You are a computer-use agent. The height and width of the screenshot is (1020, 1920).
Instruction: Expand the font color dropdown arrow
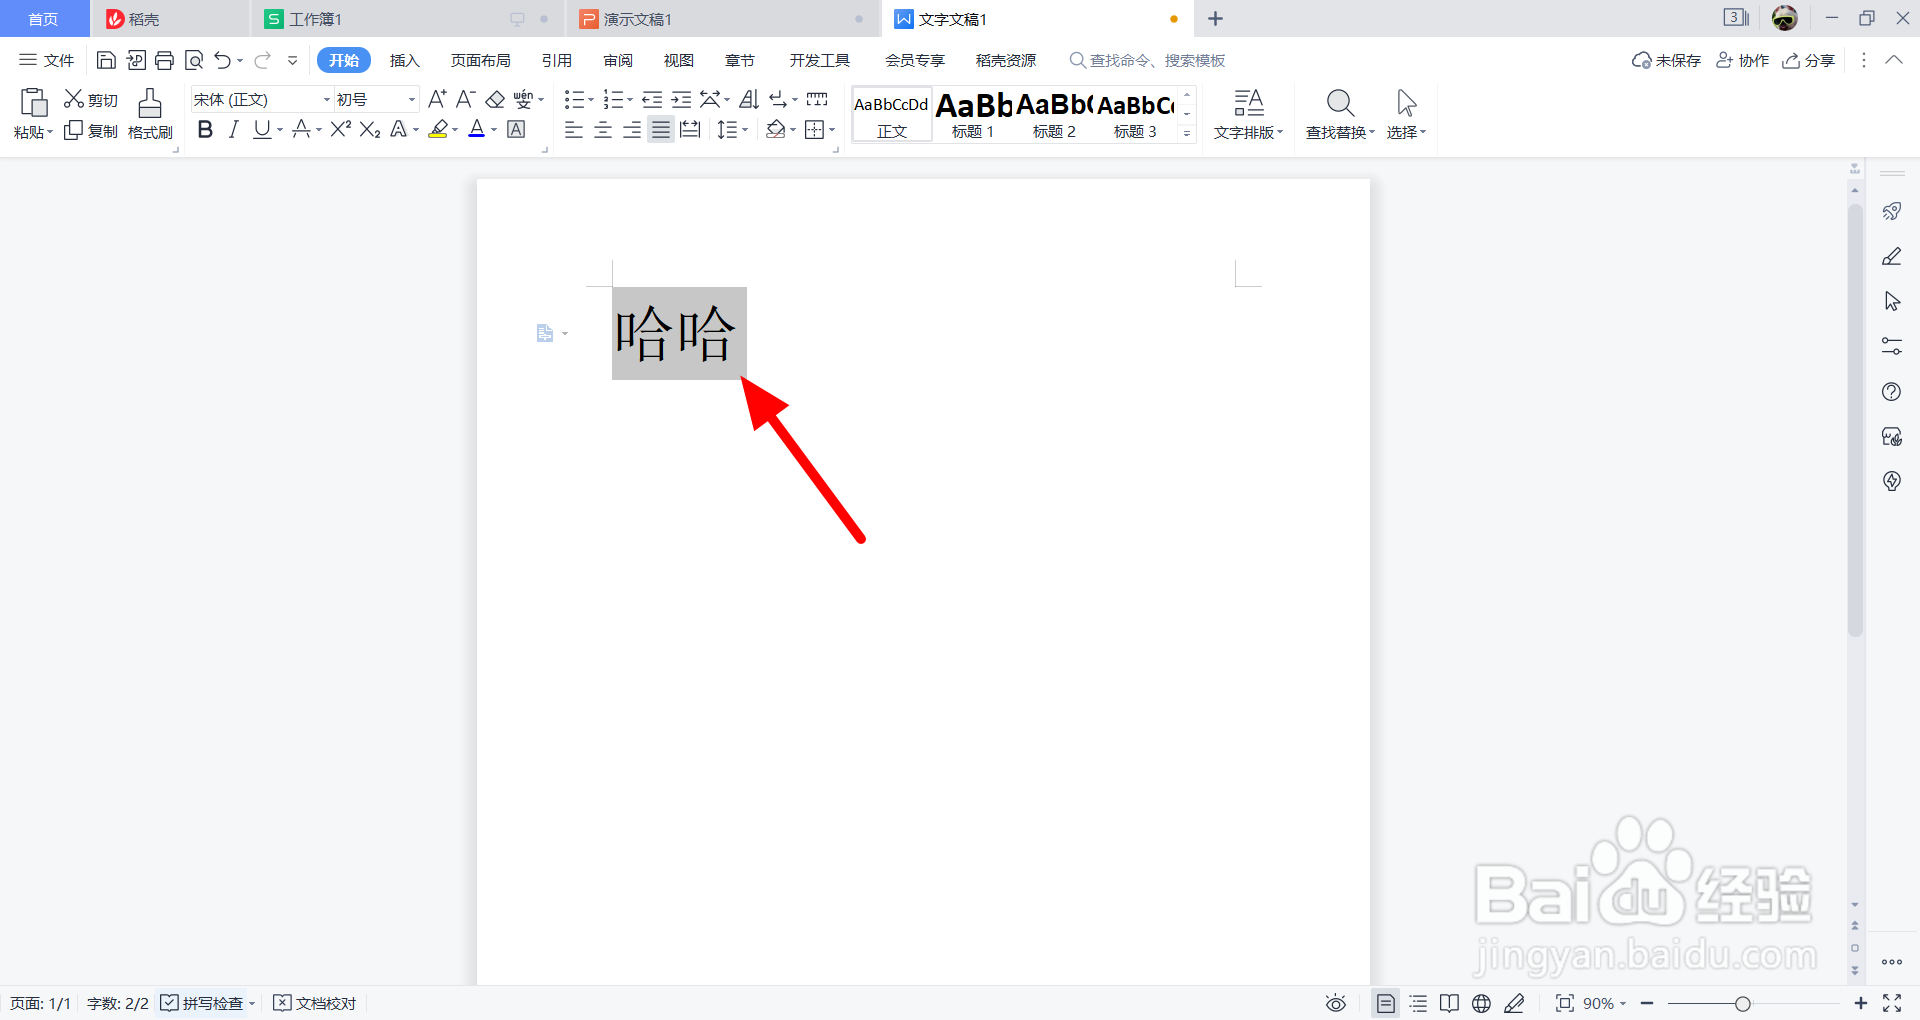[494, 130]
